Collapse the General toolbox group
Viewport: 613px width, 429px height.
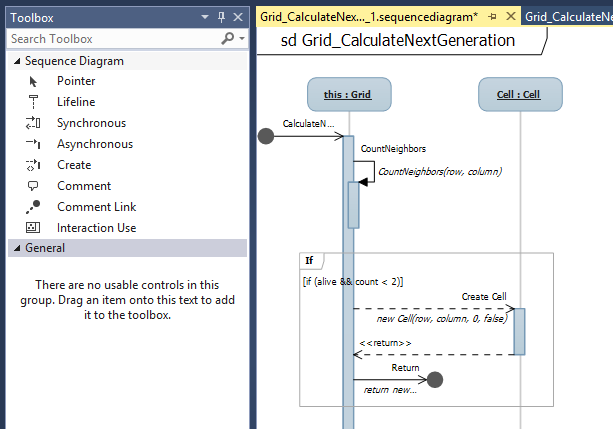pos(16,248)
